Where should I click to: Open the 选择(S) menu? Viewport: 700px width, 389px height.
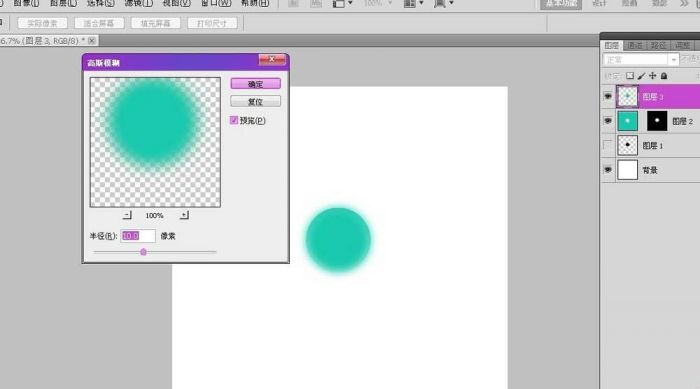pyautogui.click(x=100, y=4)
